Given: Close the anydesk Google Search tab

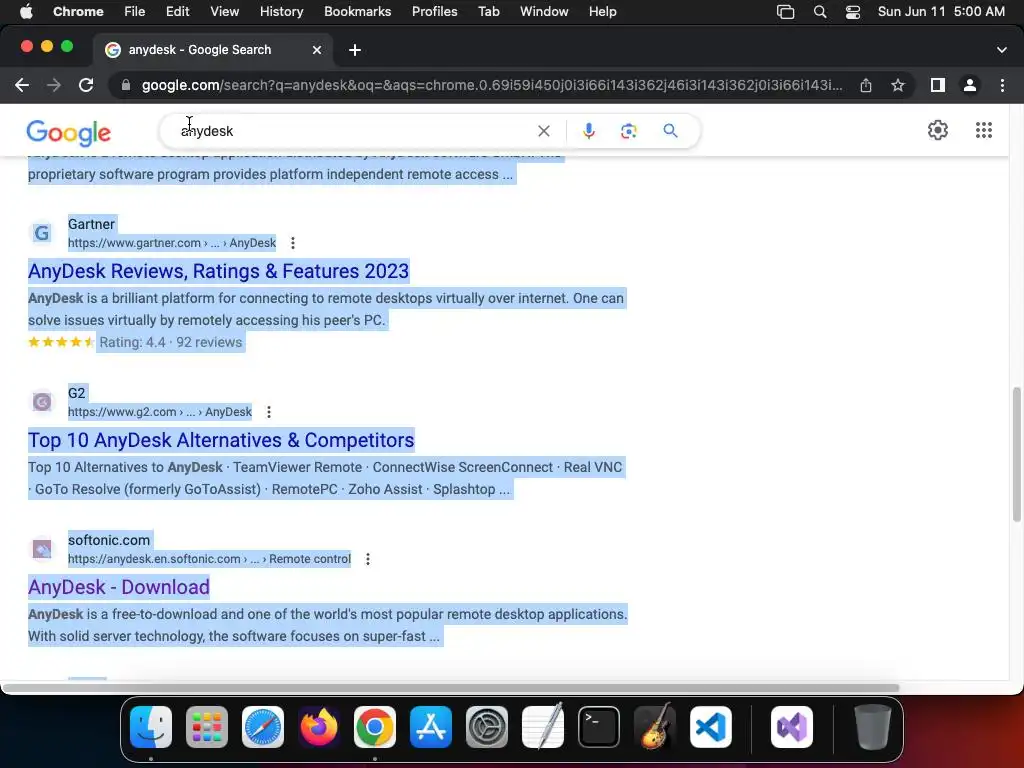Looking at the screenshot, I should (x=317, y=50).
